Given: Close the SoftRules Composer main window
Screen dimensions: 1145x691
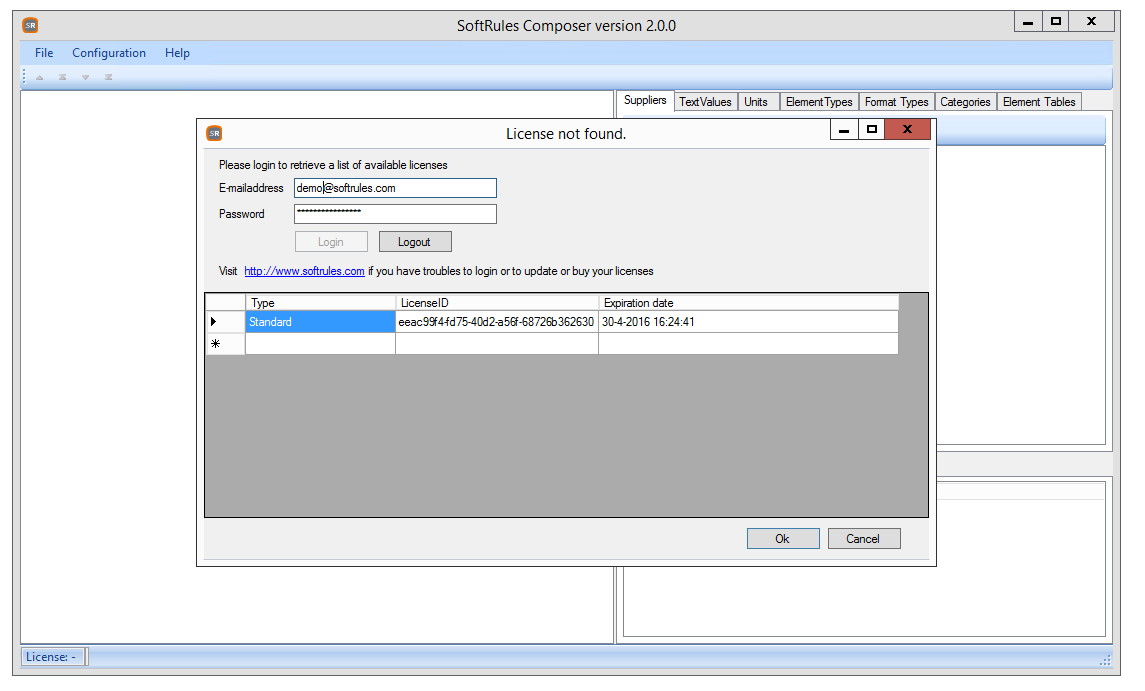Looking at the screenshot, I should [x=1092, y=22].
